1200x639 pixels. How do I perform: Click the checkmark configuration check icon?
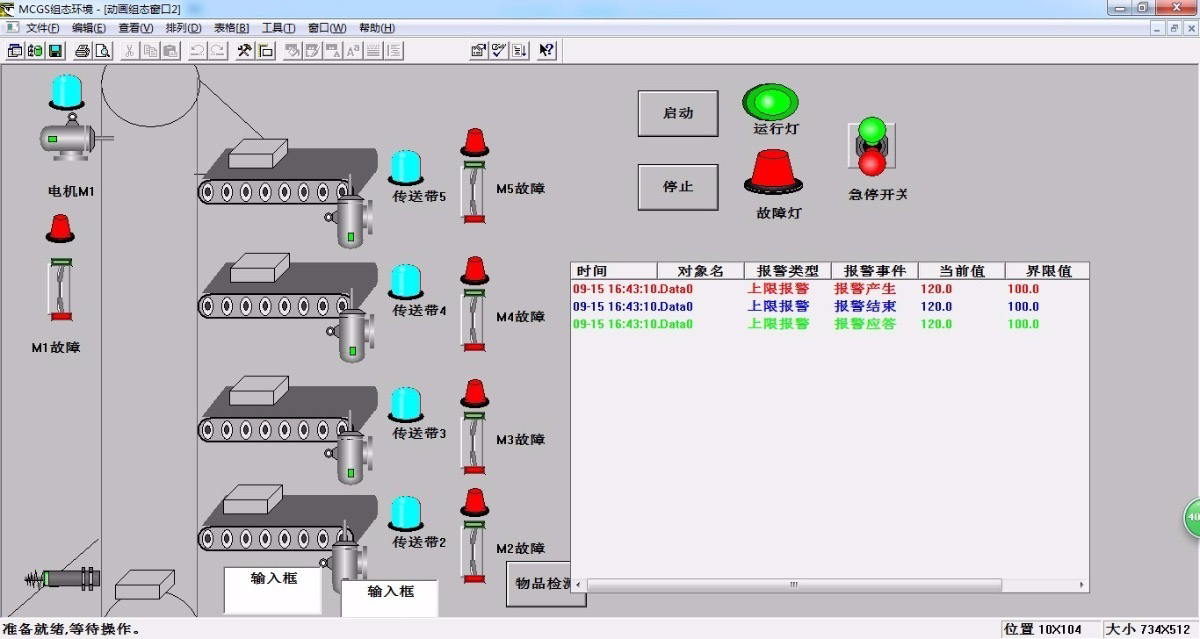[x=498, y=51]
